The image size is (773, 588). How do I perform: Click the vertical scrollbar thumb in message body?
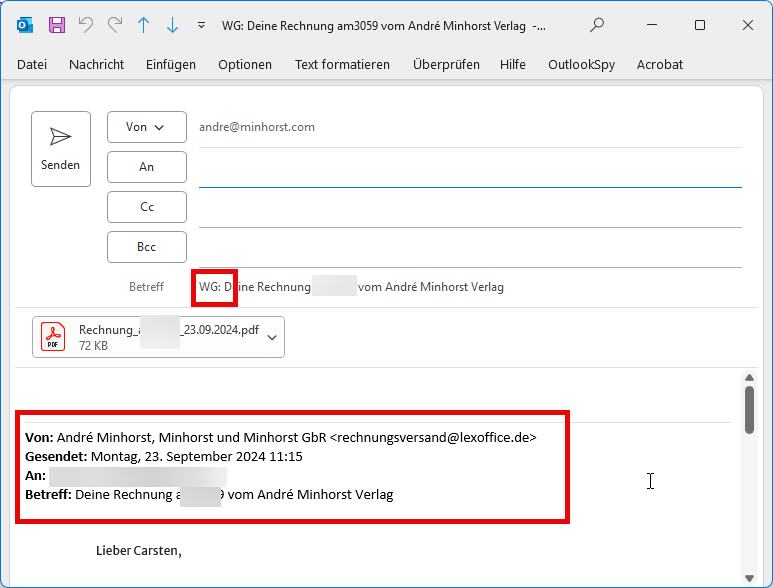(749, 410)
